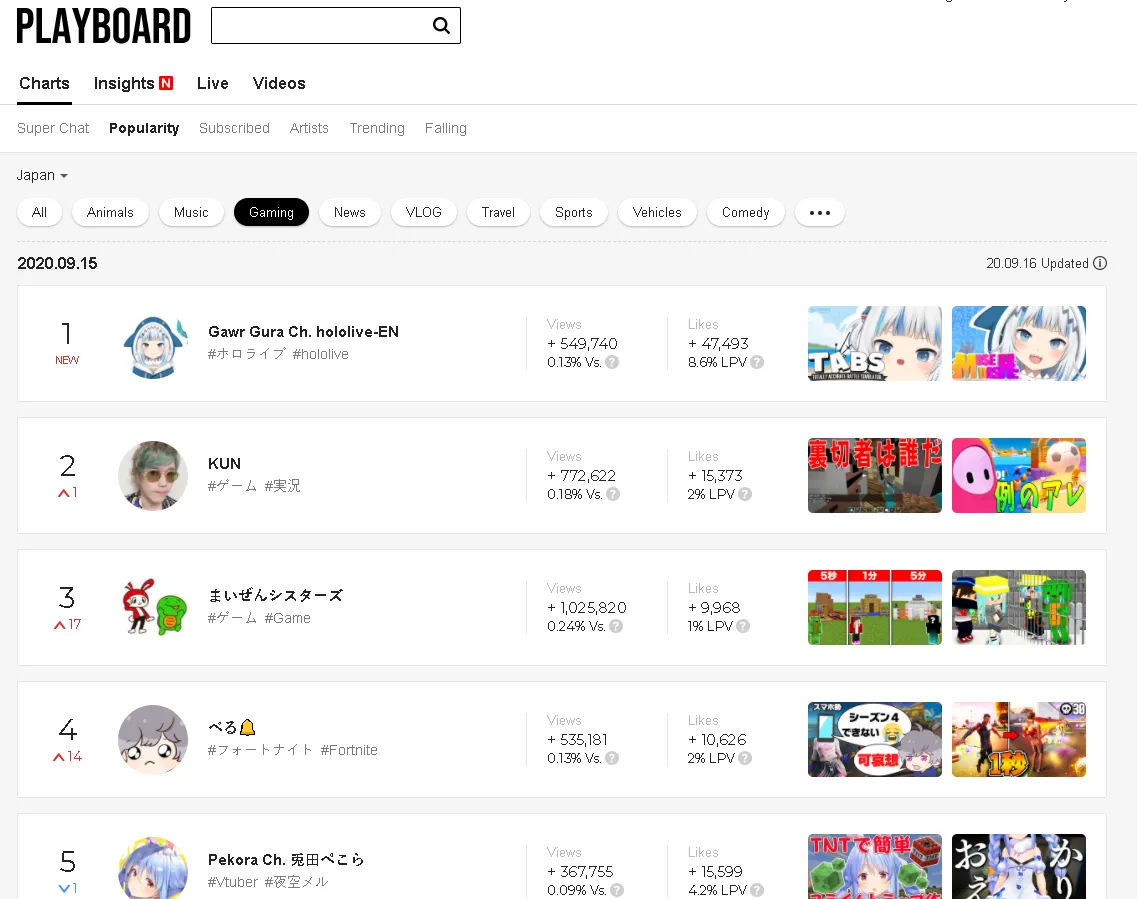This screenshot has height=899, width=1137.
Task: Select the Gaming category pill
Action: (x=271, y=212)
